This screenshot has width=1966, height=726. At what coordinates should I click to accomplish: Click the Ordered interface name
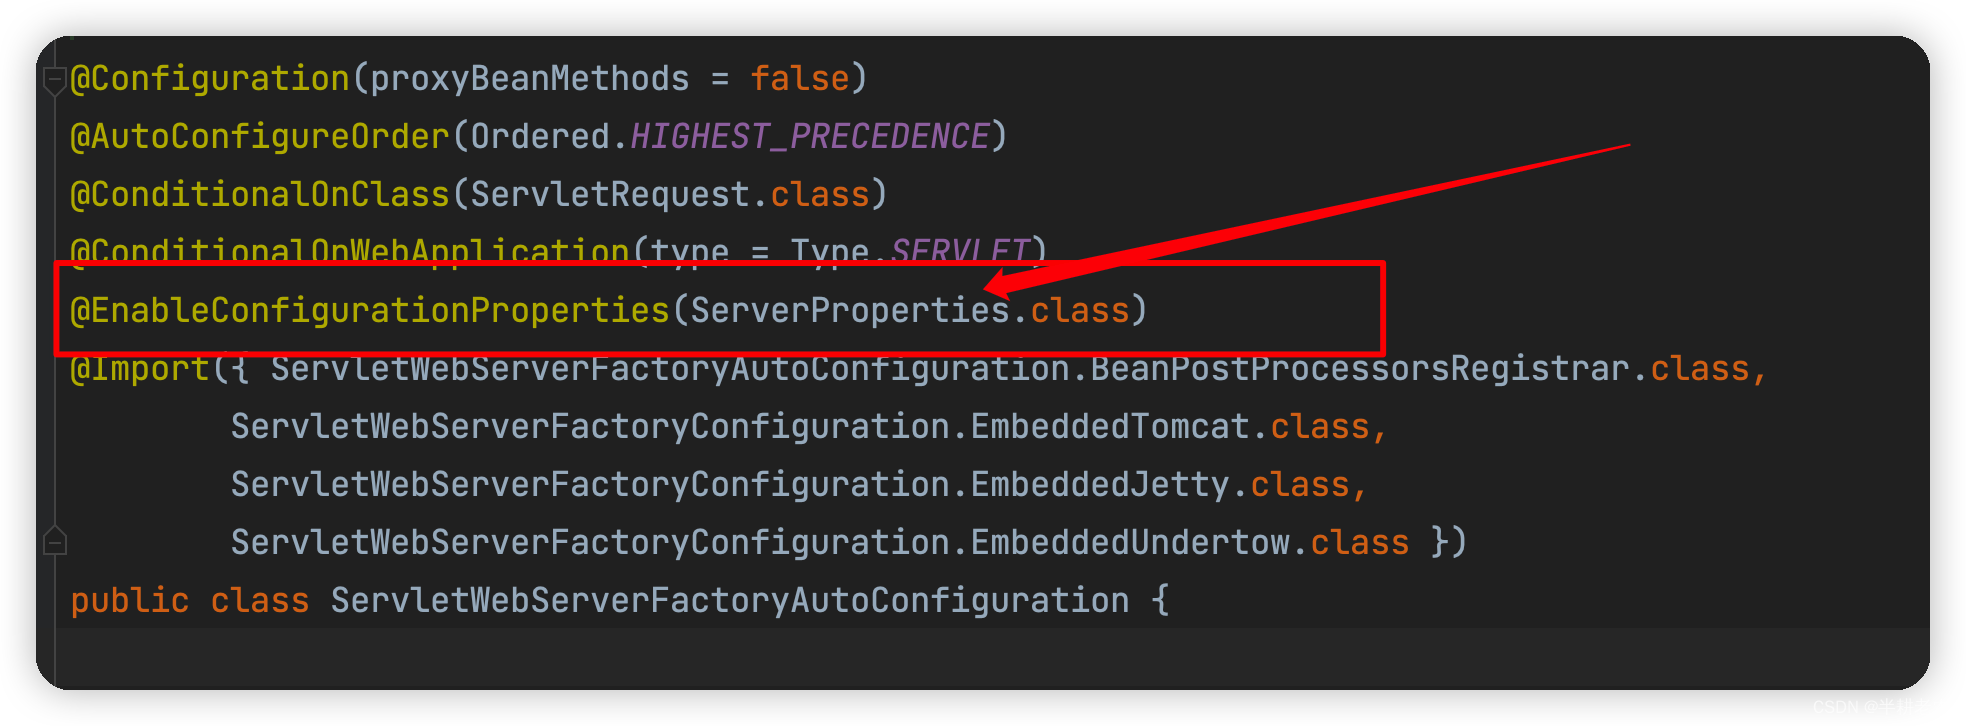tap(540, 136)
